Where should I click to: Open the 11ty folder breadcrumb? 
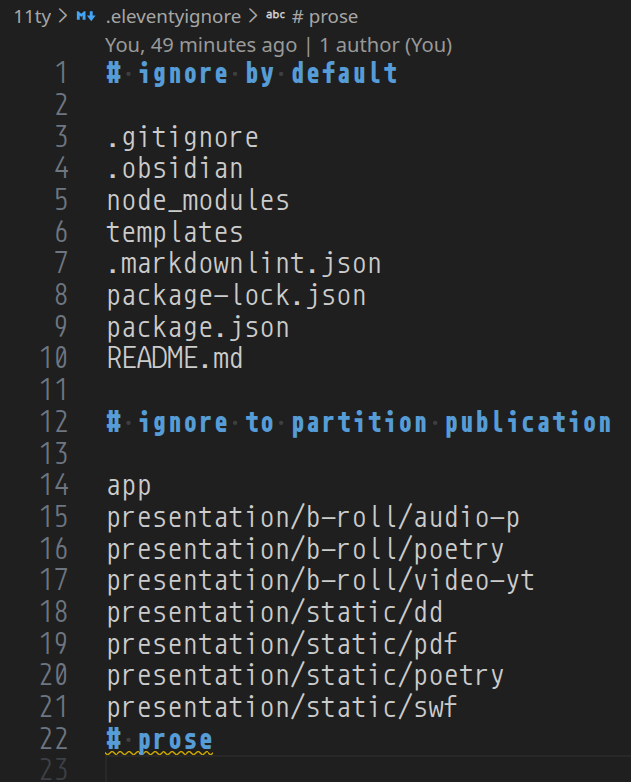point(32,17)
